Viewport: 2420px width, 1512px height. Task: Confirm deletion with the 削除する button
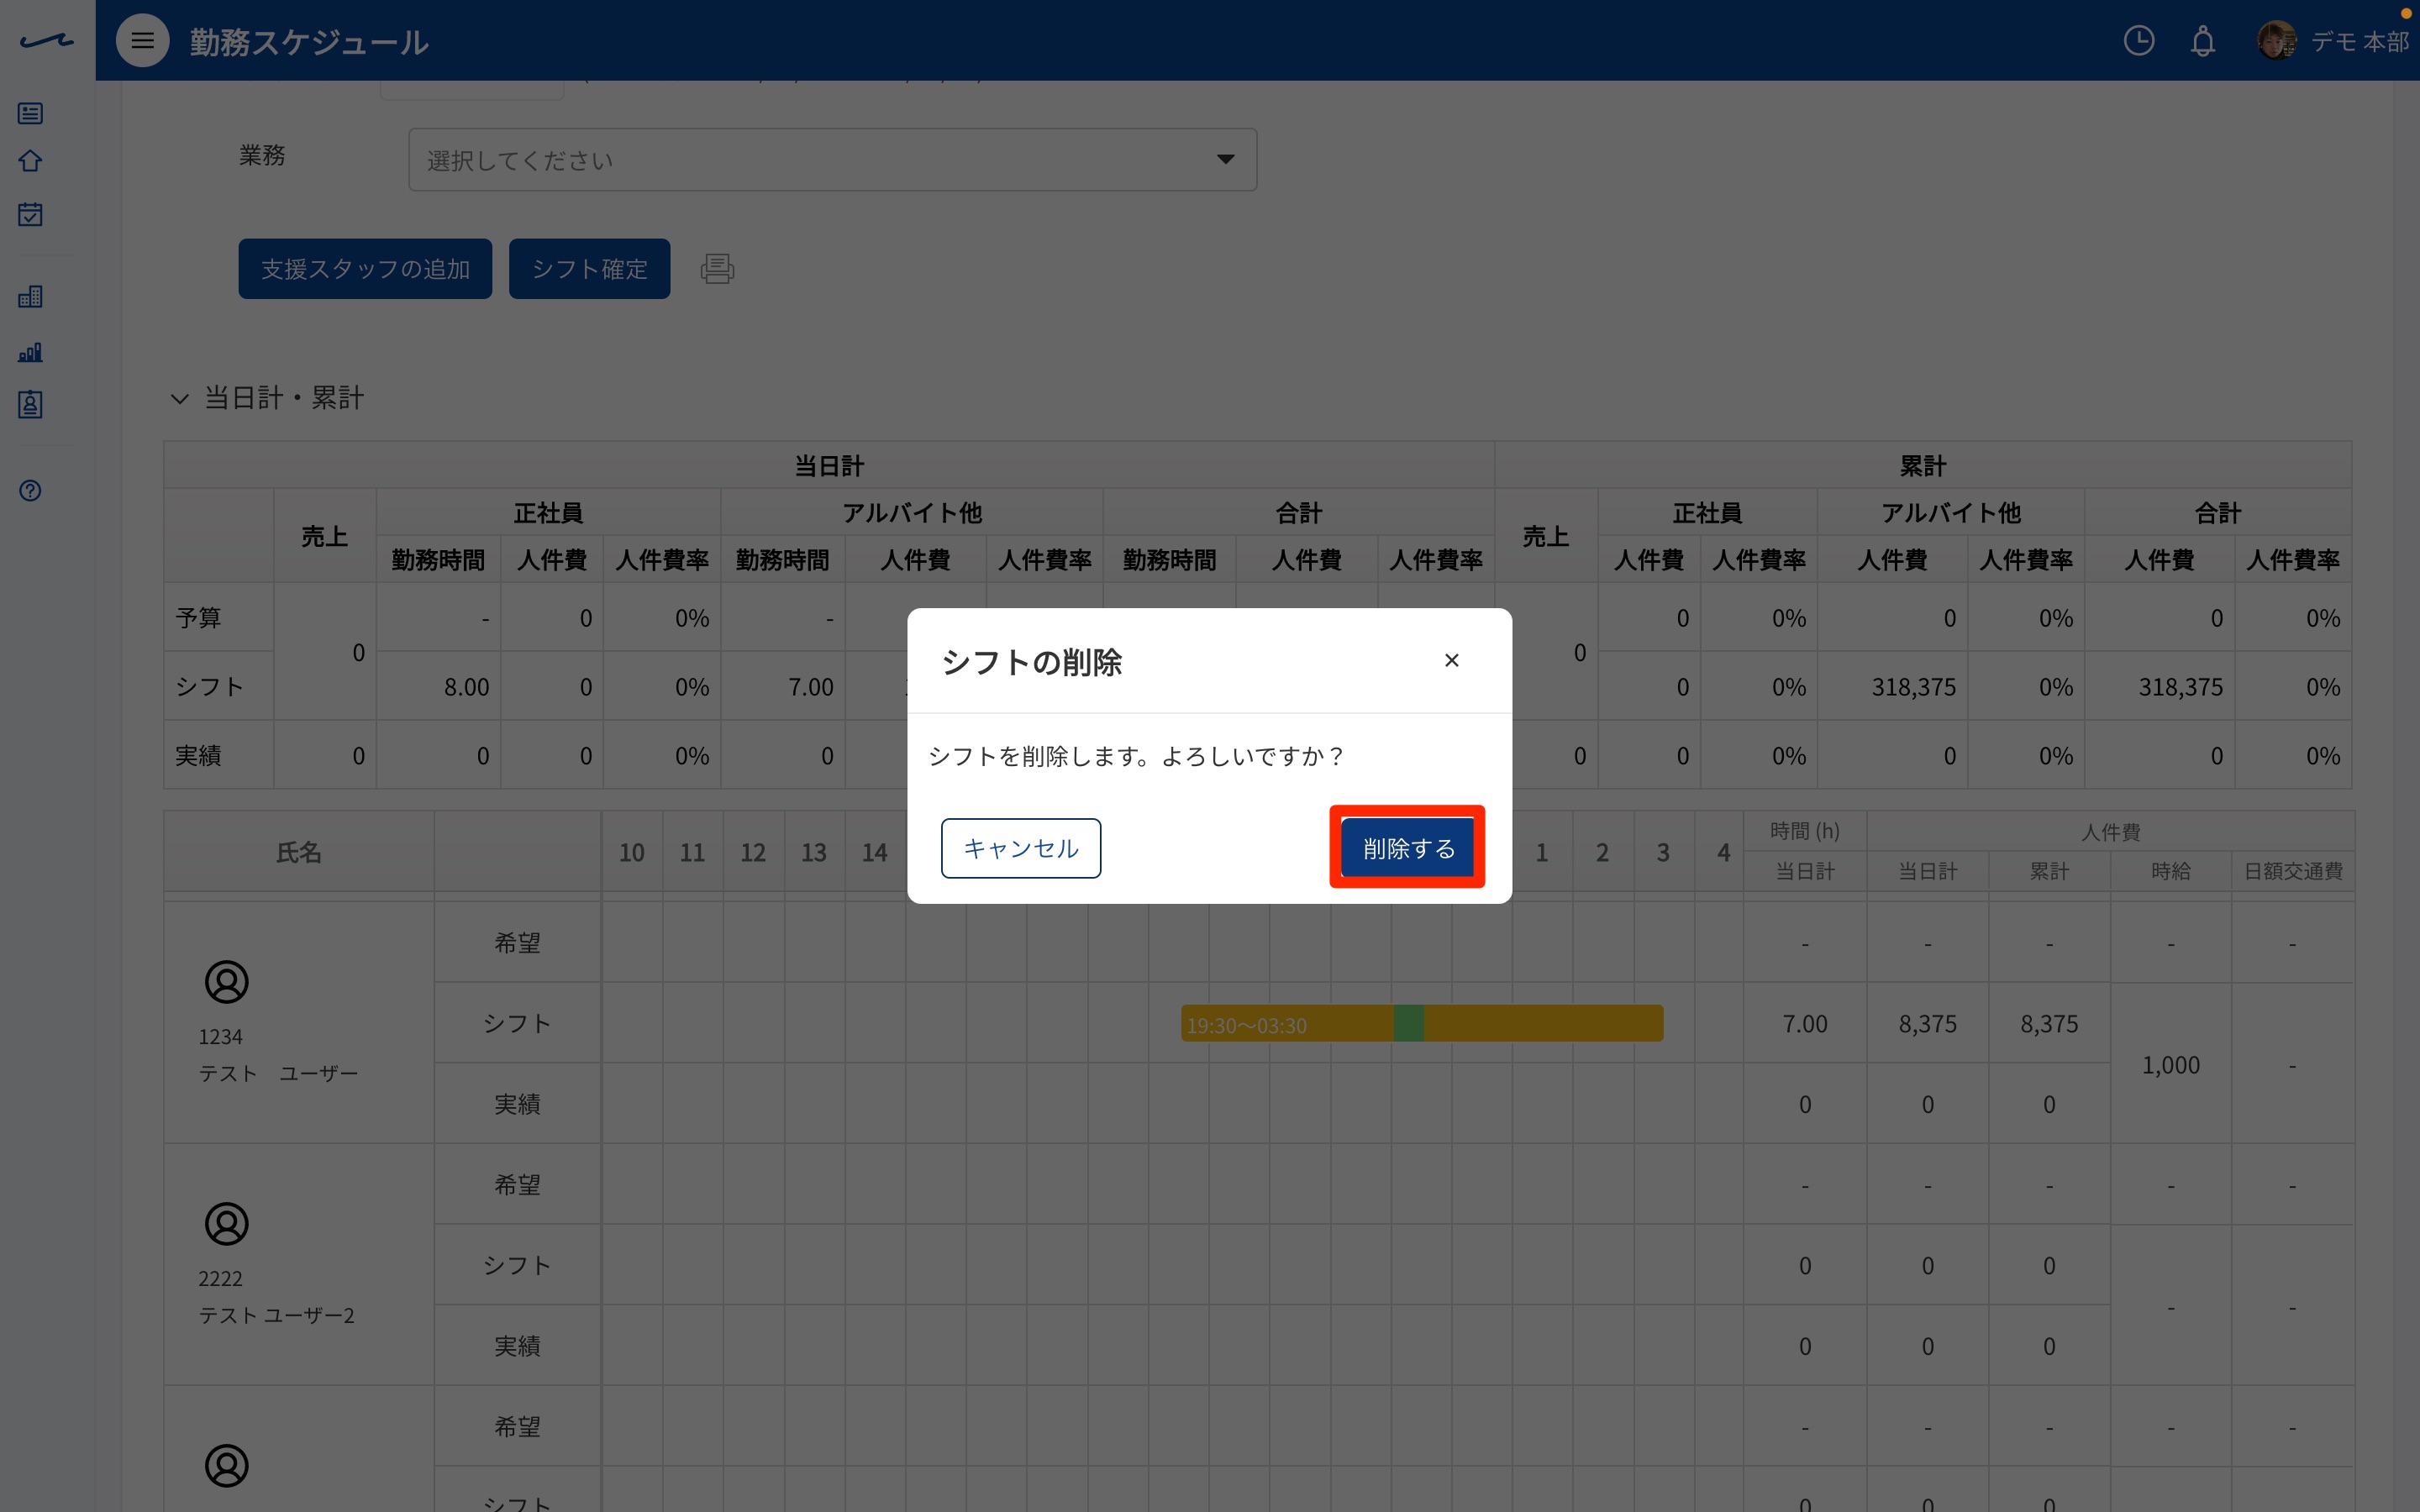[x=1407, y=848]
